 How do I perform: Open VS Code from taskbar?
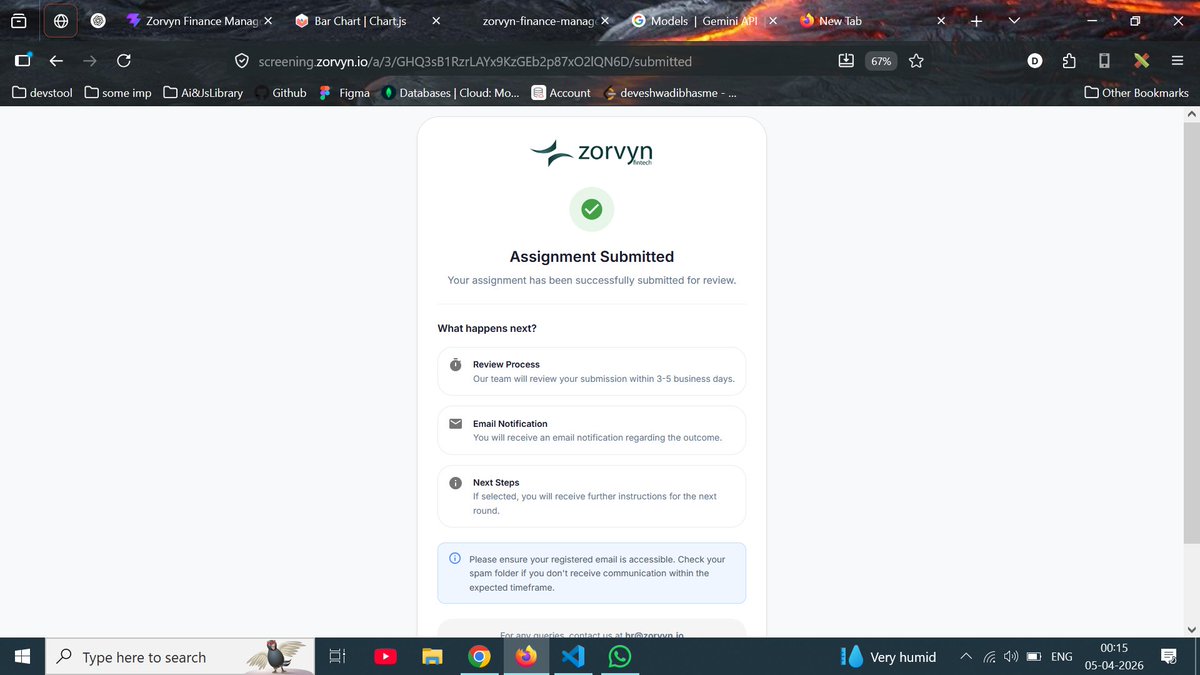(x=573, y=657)
